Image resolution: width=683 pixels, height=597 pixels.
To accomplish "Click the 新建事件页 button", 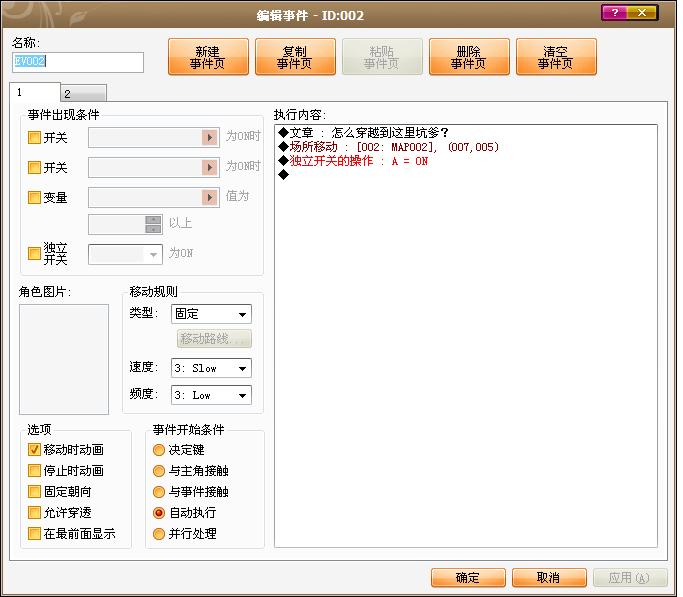I will tap(208, 57).
